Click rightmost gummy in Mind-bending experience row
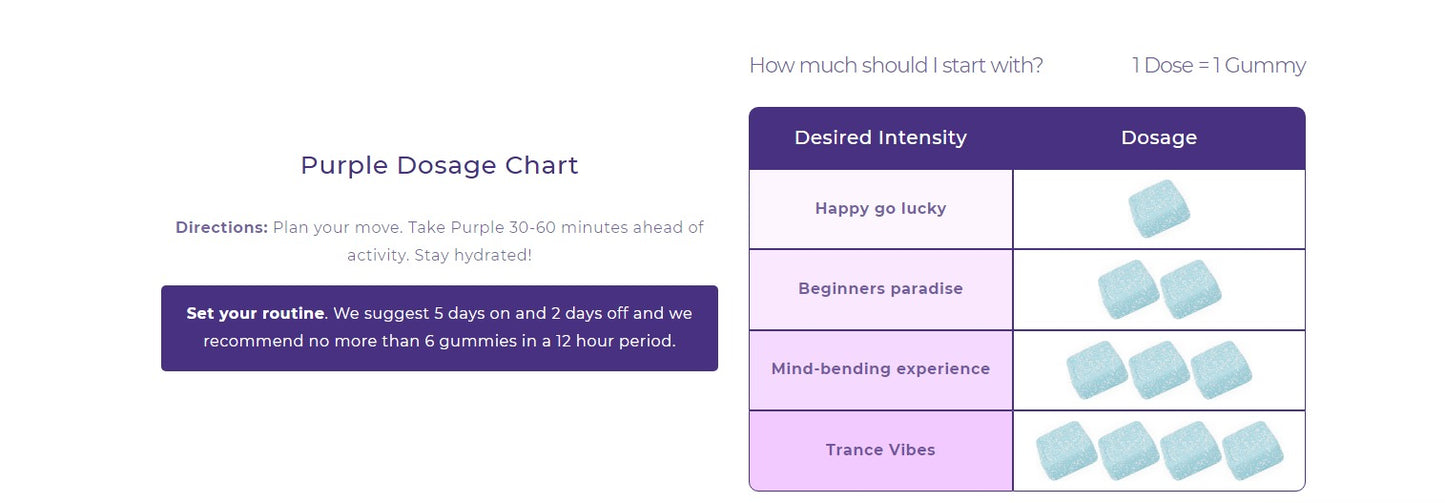The height and width of the screenshot is (503, 1445). click(x=1221, y=370)
